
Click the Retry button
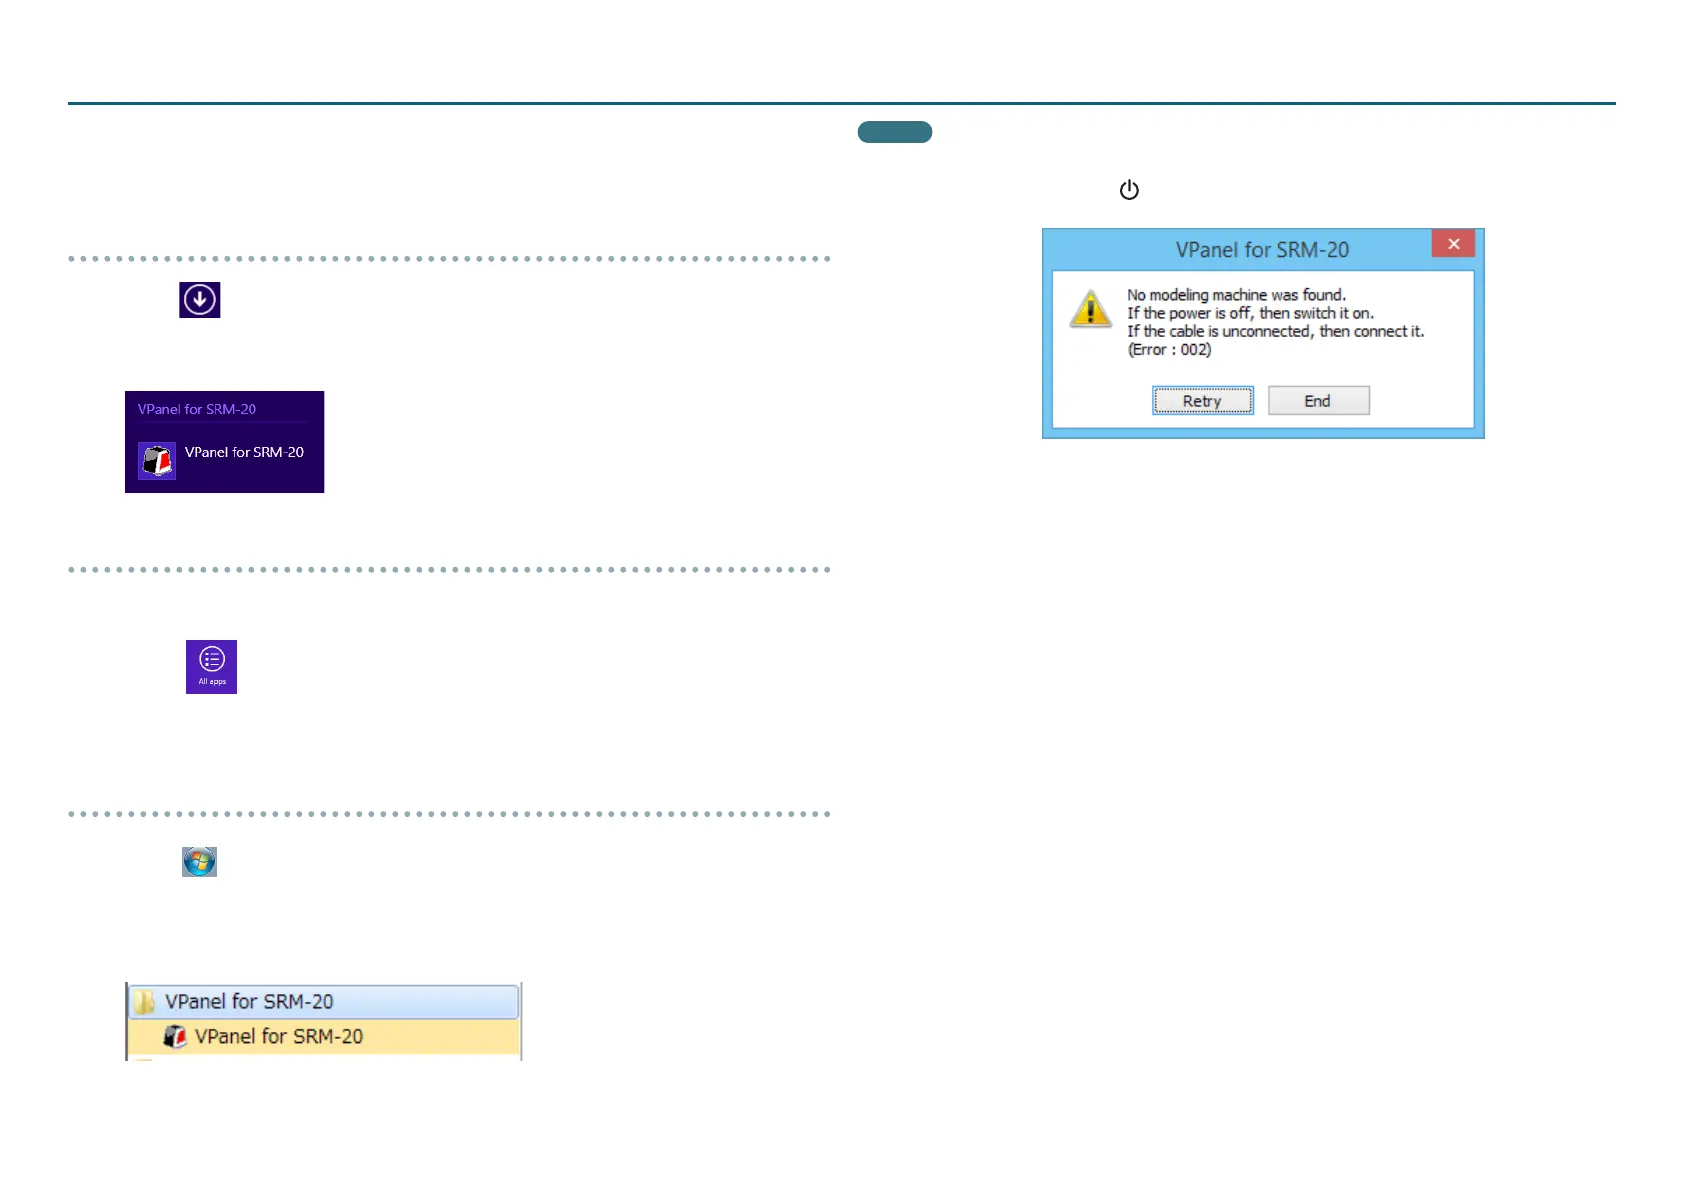coord(1202,401)
